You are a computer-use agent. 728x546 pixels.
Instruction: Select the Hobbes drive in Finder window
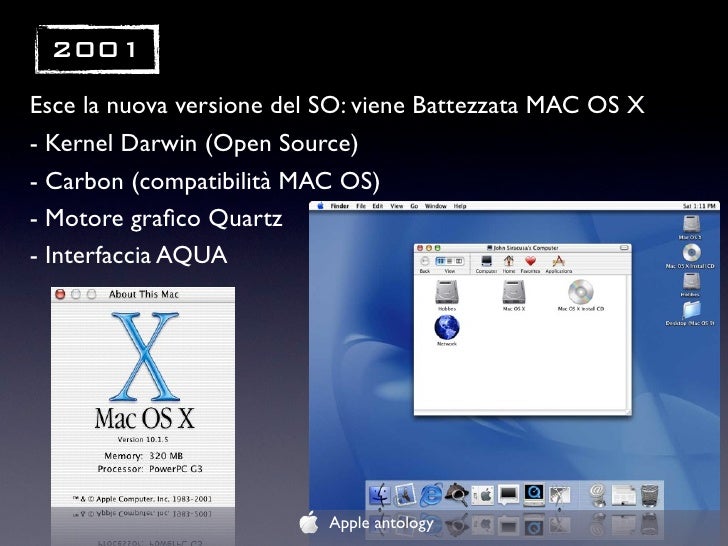click(447, 295)
